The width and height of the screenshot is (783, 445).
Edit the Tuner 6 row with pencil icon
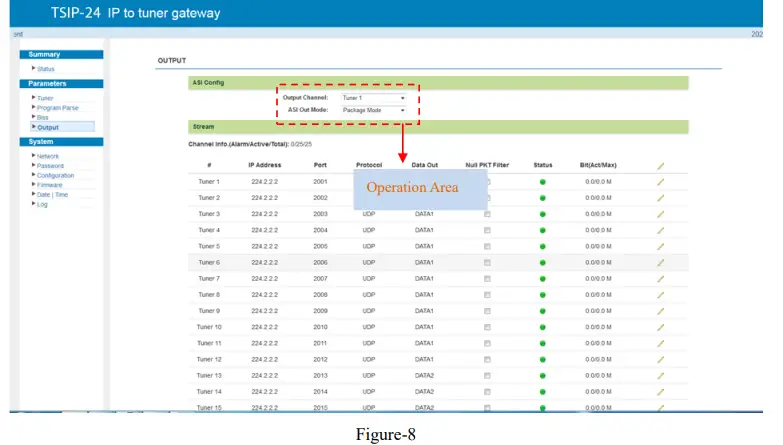(661, 263)
